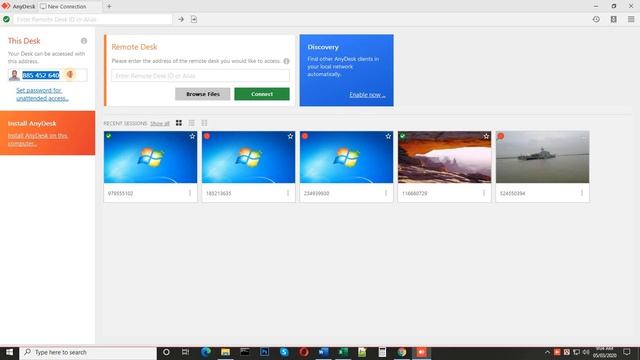
Task: Click the top address bar input
Action: (93, 19)
